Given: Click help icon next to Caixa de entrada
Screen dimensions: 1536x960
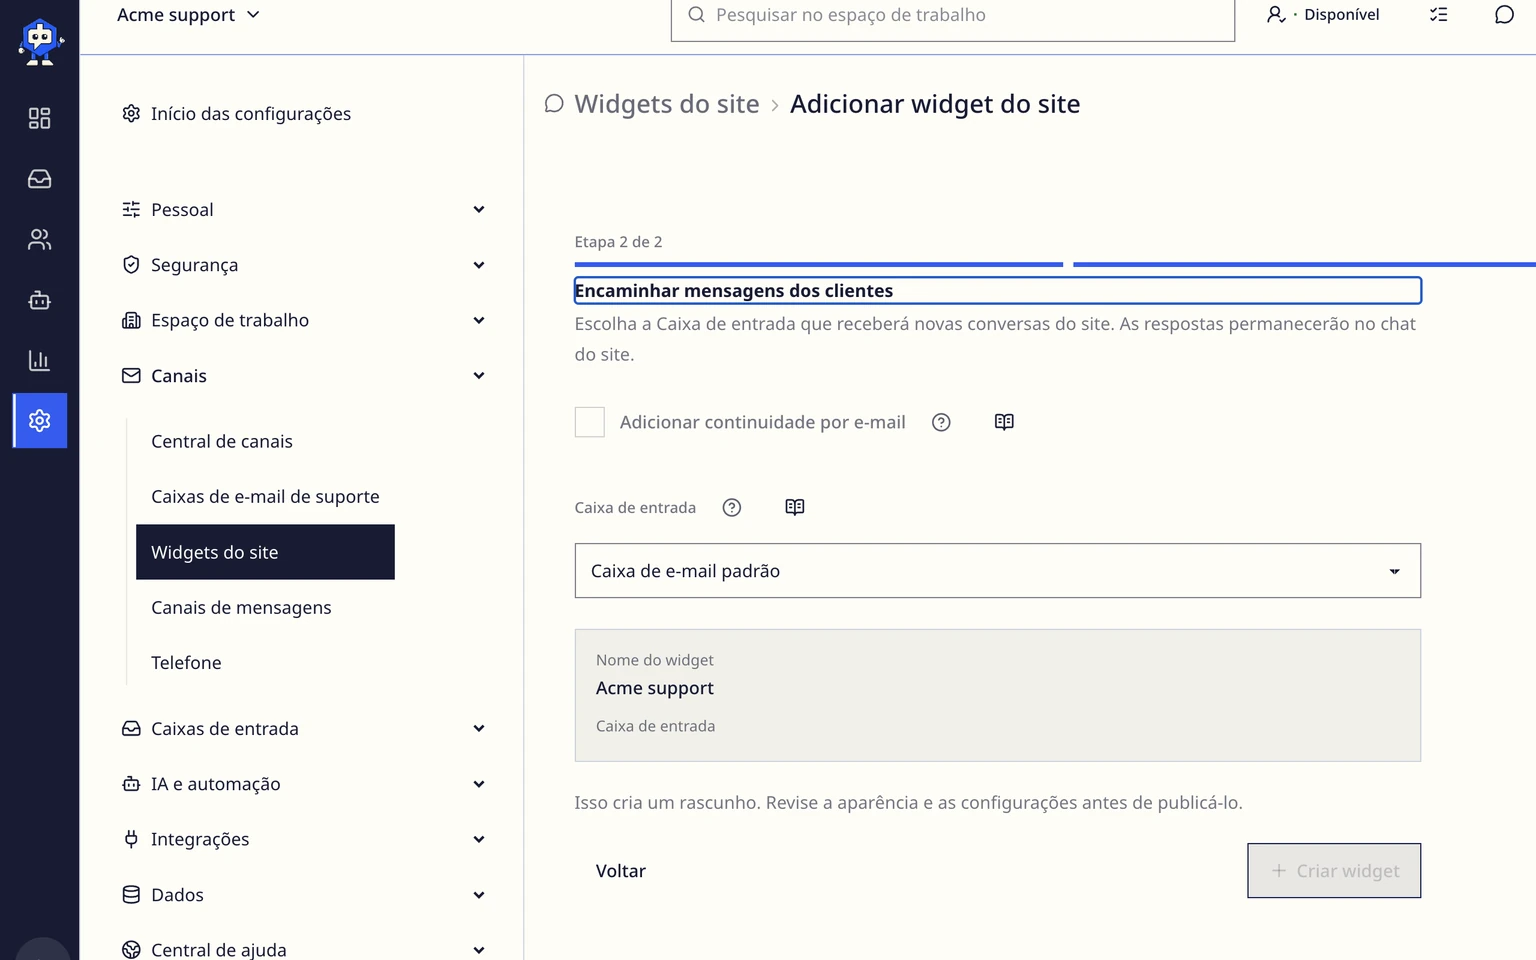Looking at the screenshot, I should pyautogui.click(x=732, y=507).
